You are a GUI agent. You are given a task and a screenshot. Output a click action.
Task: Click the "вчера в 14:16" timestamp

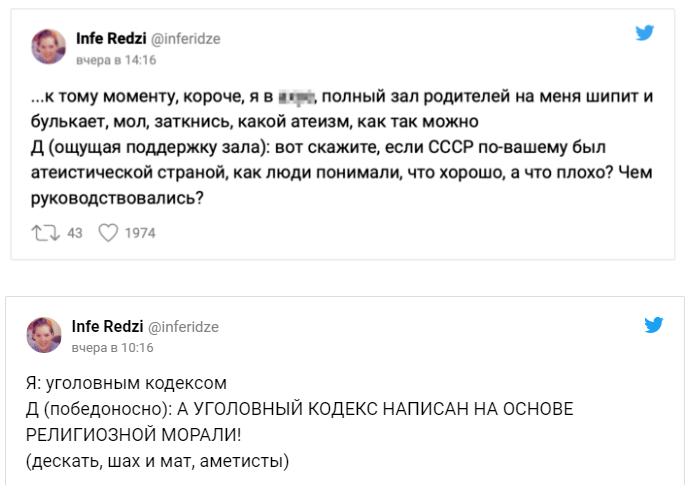(x=117, y=59)
